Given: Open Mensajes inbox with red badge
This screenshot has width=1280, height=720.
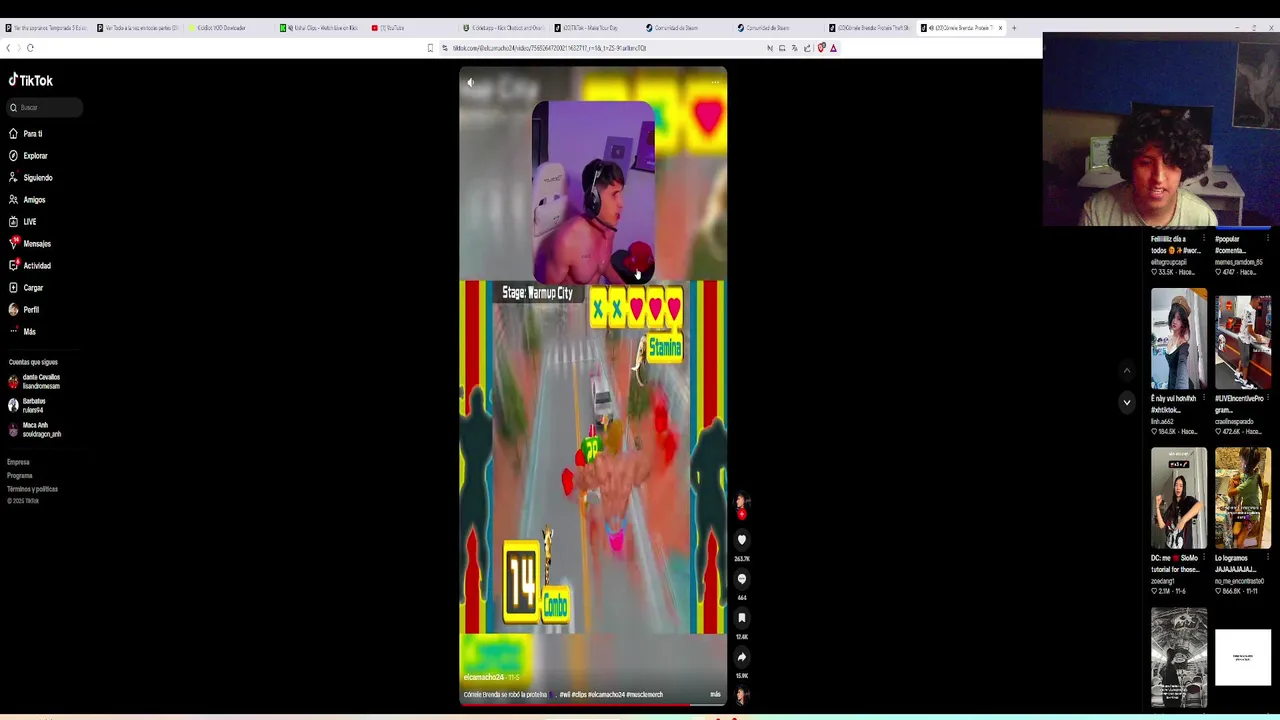Looking at the screenshot, I should [30, 244].
